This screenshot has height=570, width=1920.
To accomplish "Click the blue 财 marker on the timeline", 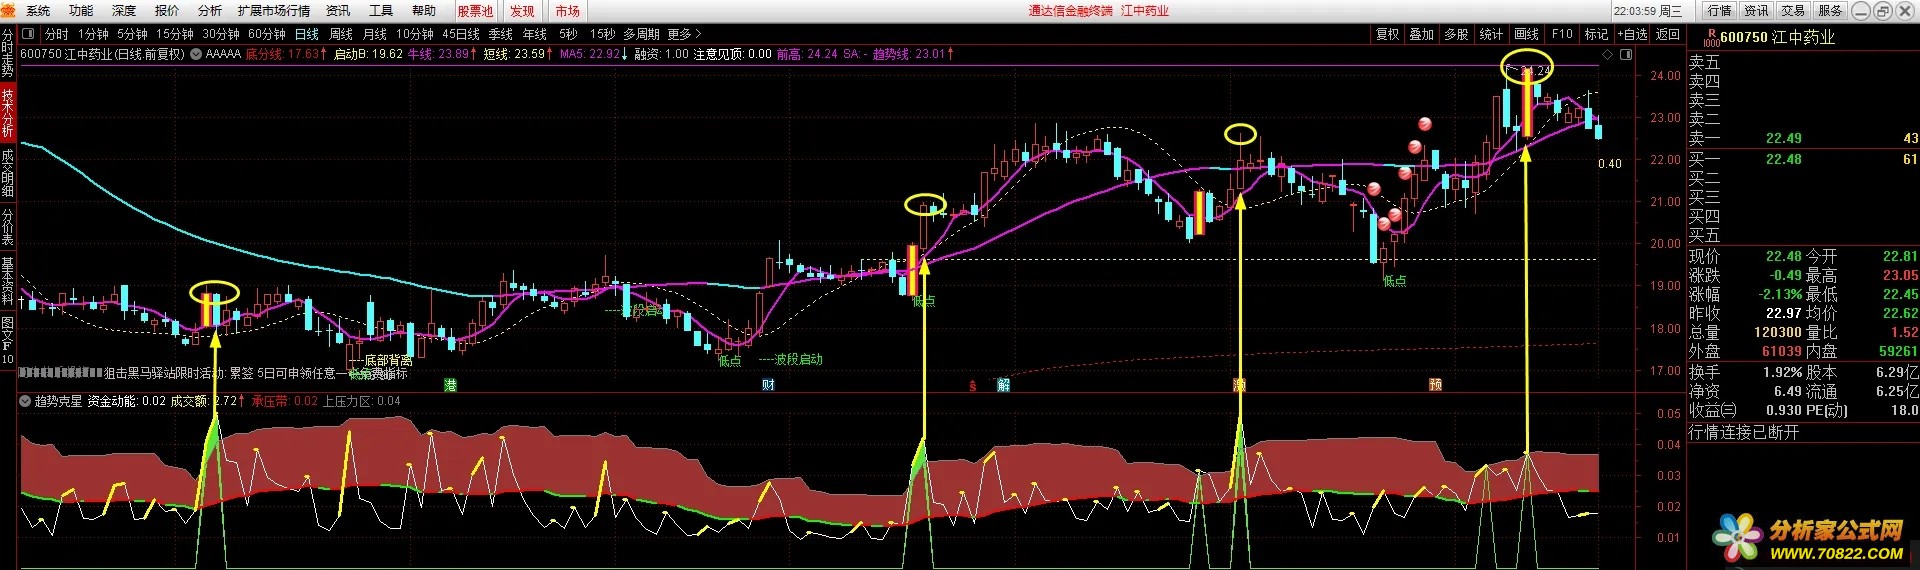I will (768, 385).
